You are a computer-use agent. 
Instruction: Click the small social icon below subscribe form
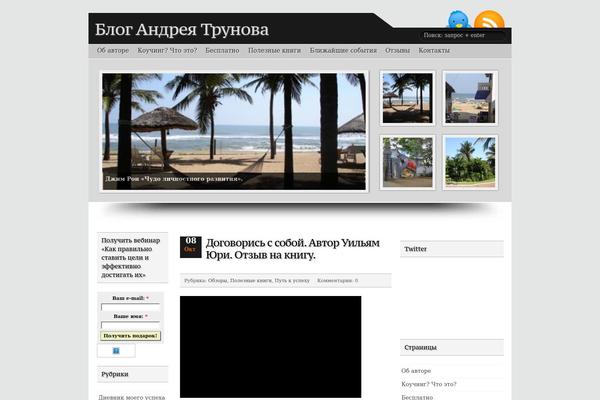[116, 351]
